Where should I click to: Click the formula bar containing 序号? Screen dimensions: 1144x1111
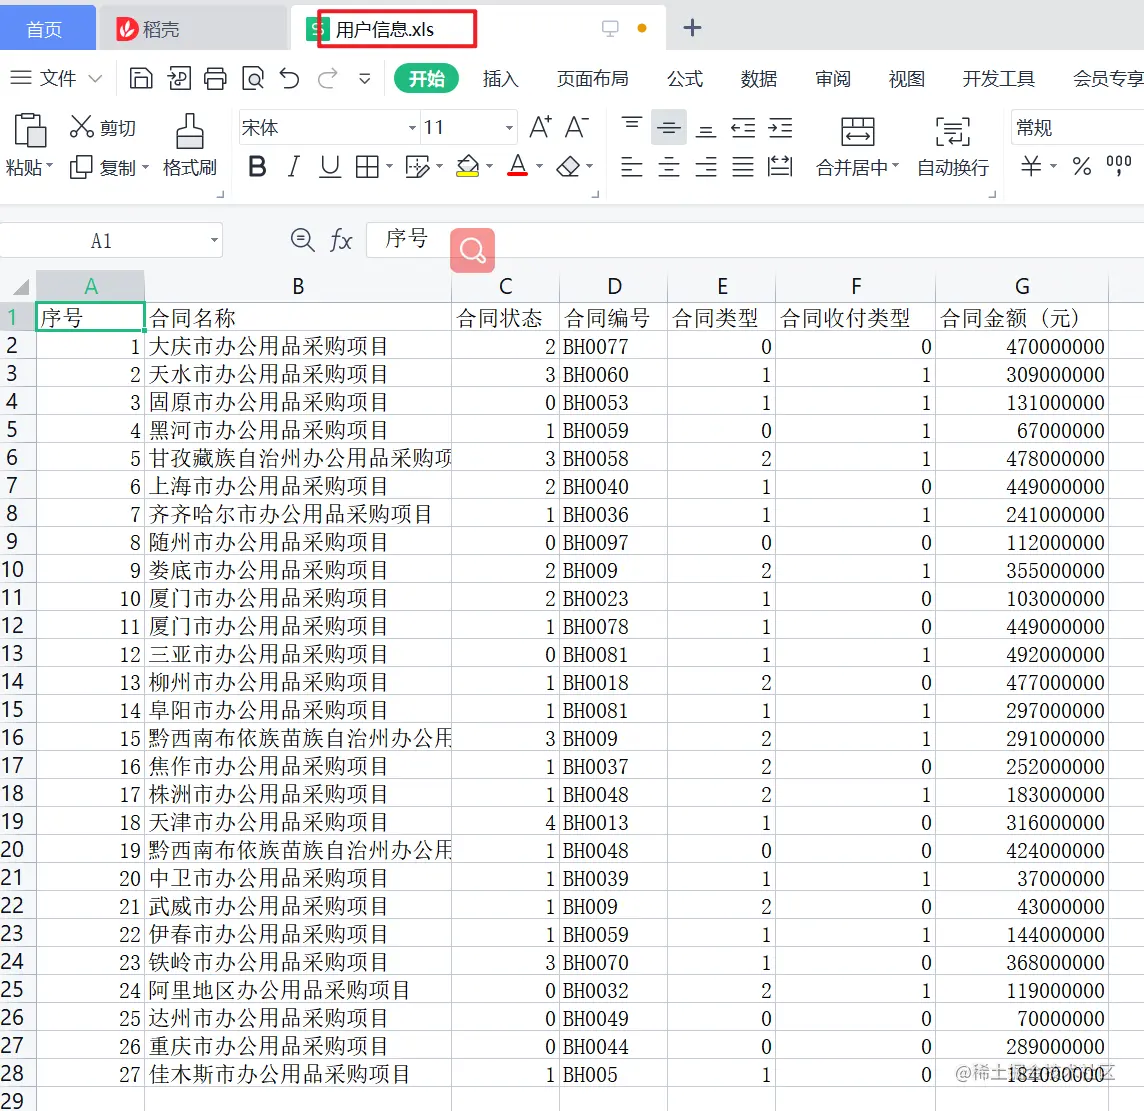(x=754, y=239)
